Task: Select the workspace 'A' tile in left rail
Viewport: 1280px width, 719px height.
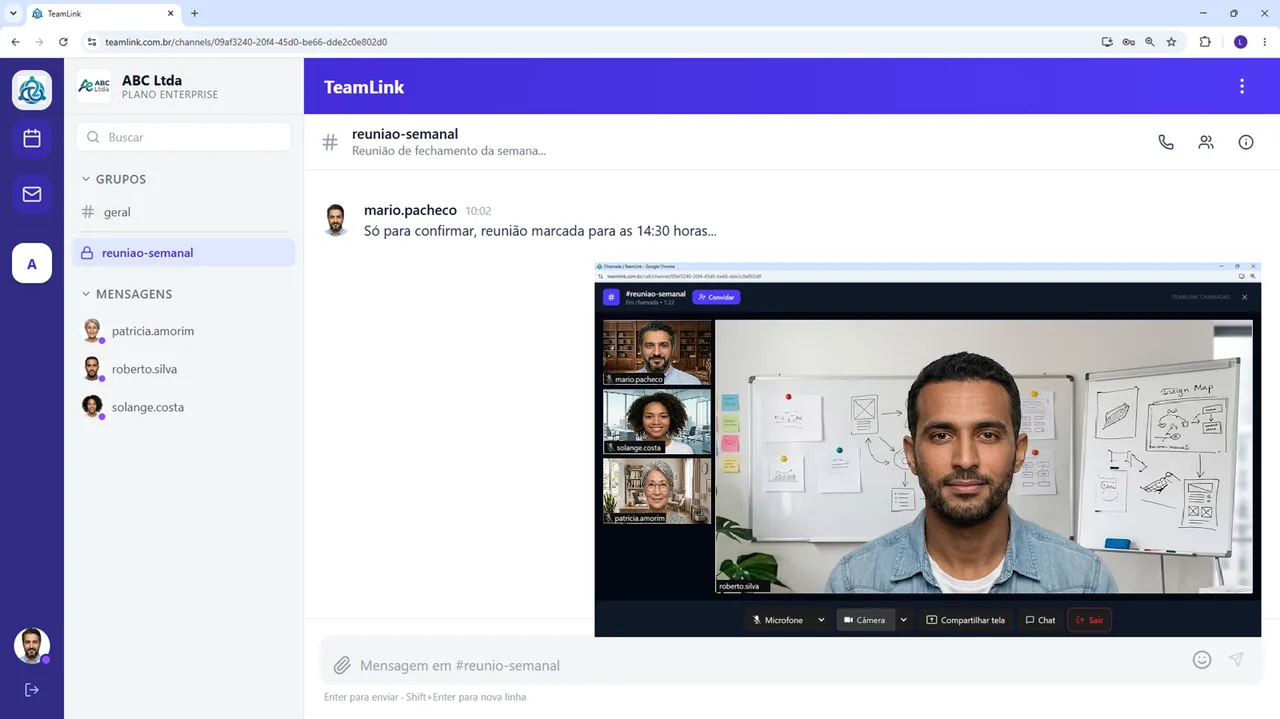Action: [32, 264]
